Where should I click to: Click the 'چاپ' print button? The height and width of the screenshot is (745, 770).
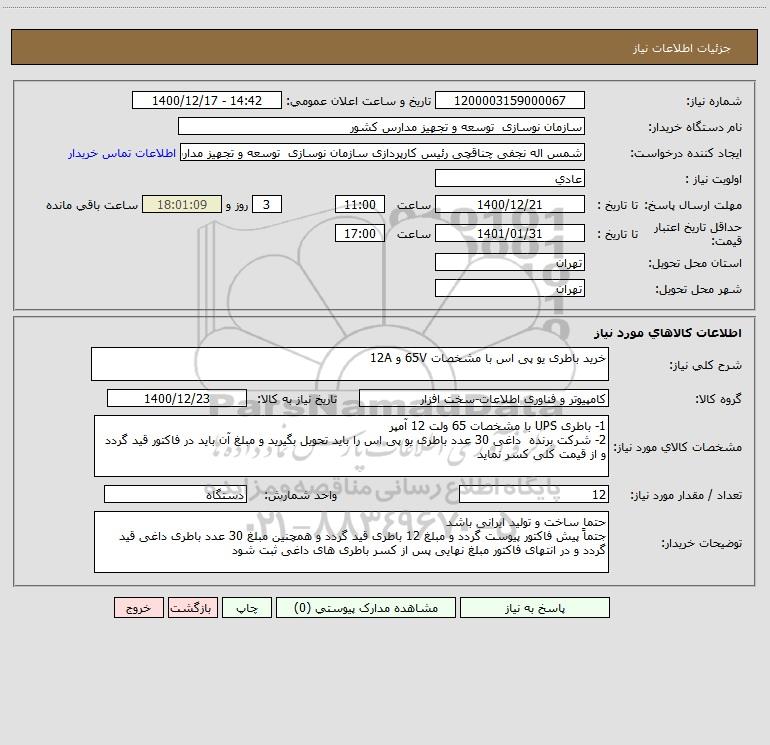(247, 608)
